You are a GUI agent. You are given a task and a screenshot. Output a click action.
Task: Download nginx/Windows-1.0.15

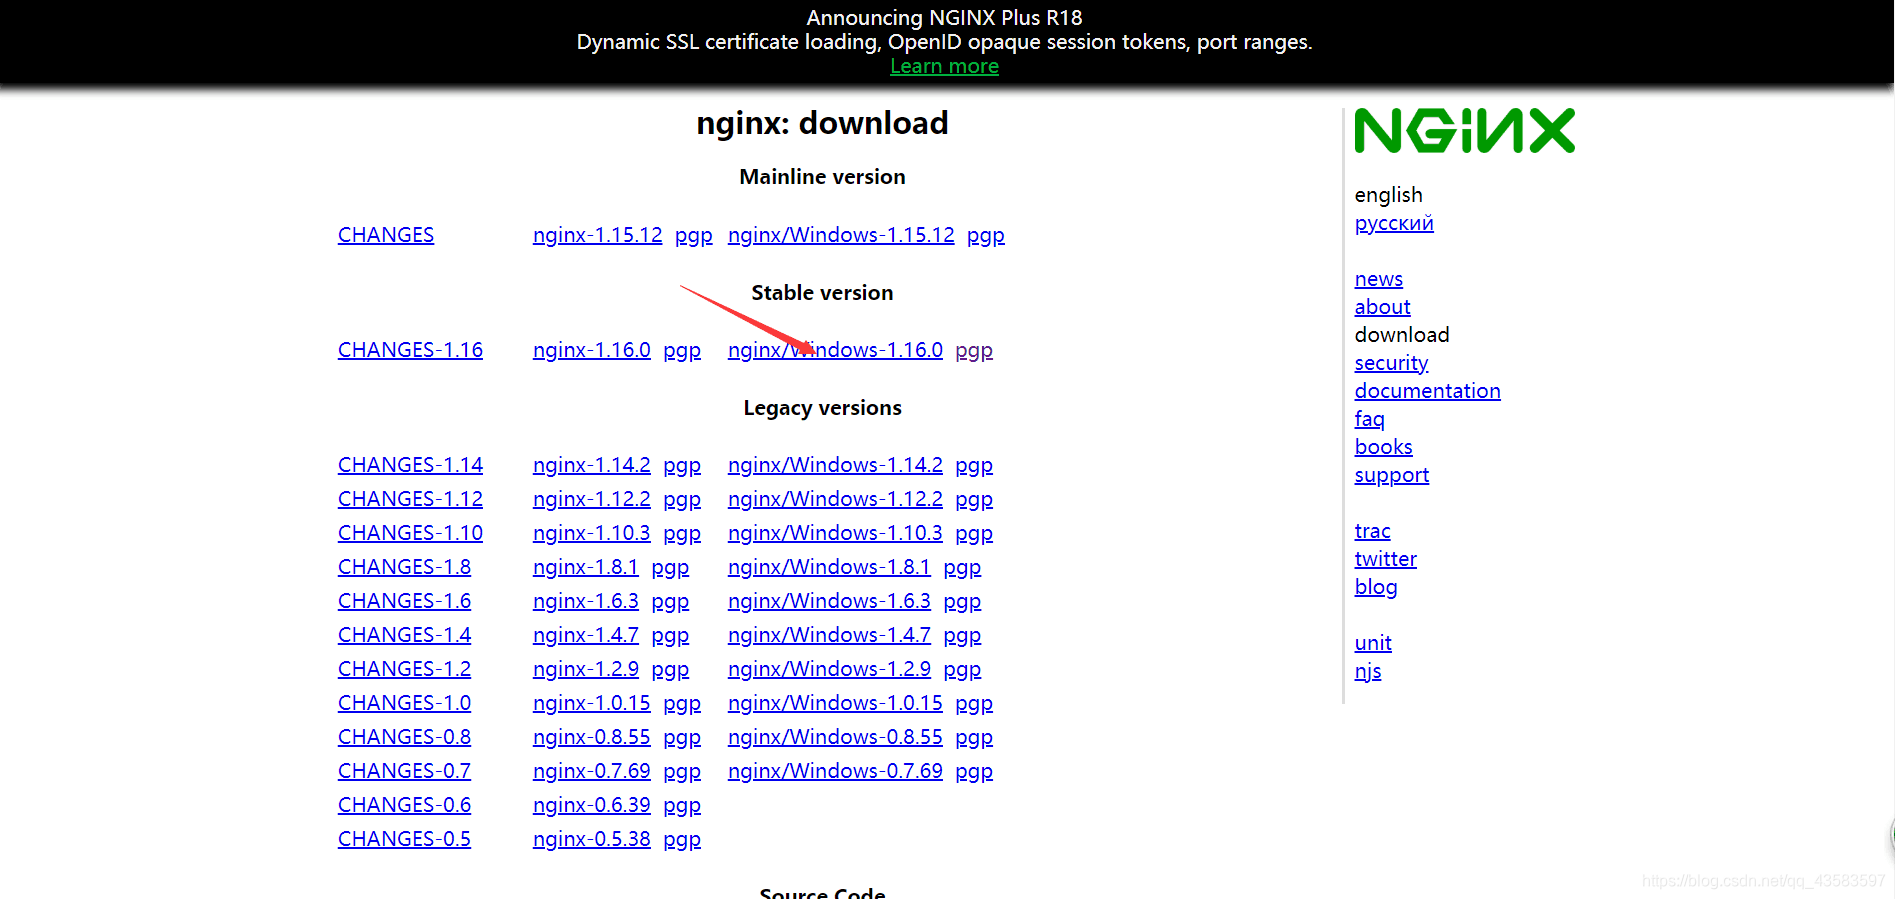[x=835, y=703]
